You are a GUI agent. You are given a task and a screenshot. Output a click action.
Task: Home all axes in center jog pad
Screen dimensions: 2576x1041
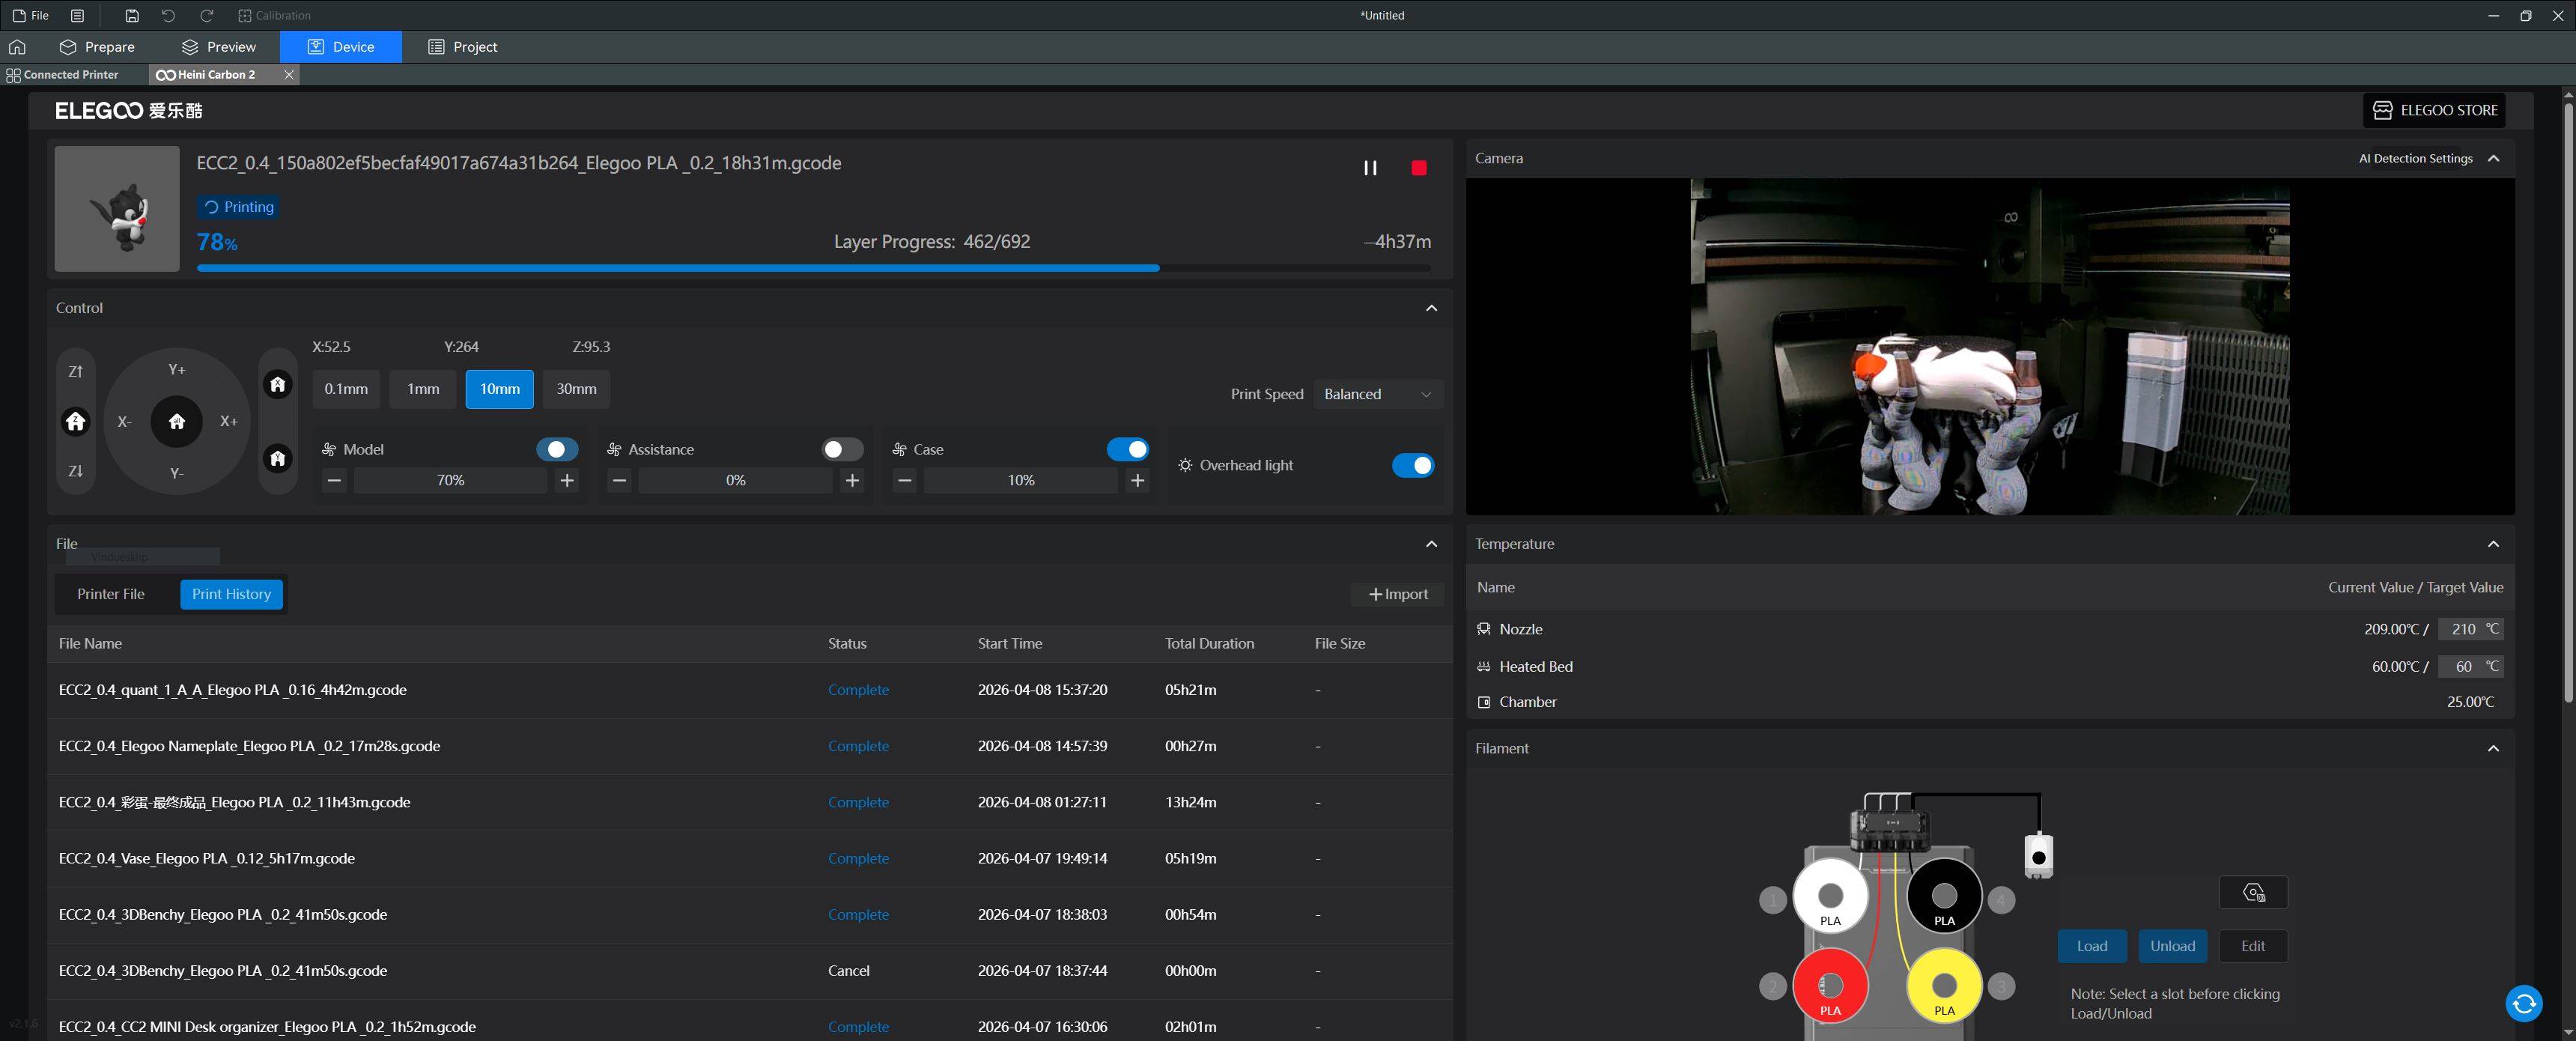tap(177, 421)
